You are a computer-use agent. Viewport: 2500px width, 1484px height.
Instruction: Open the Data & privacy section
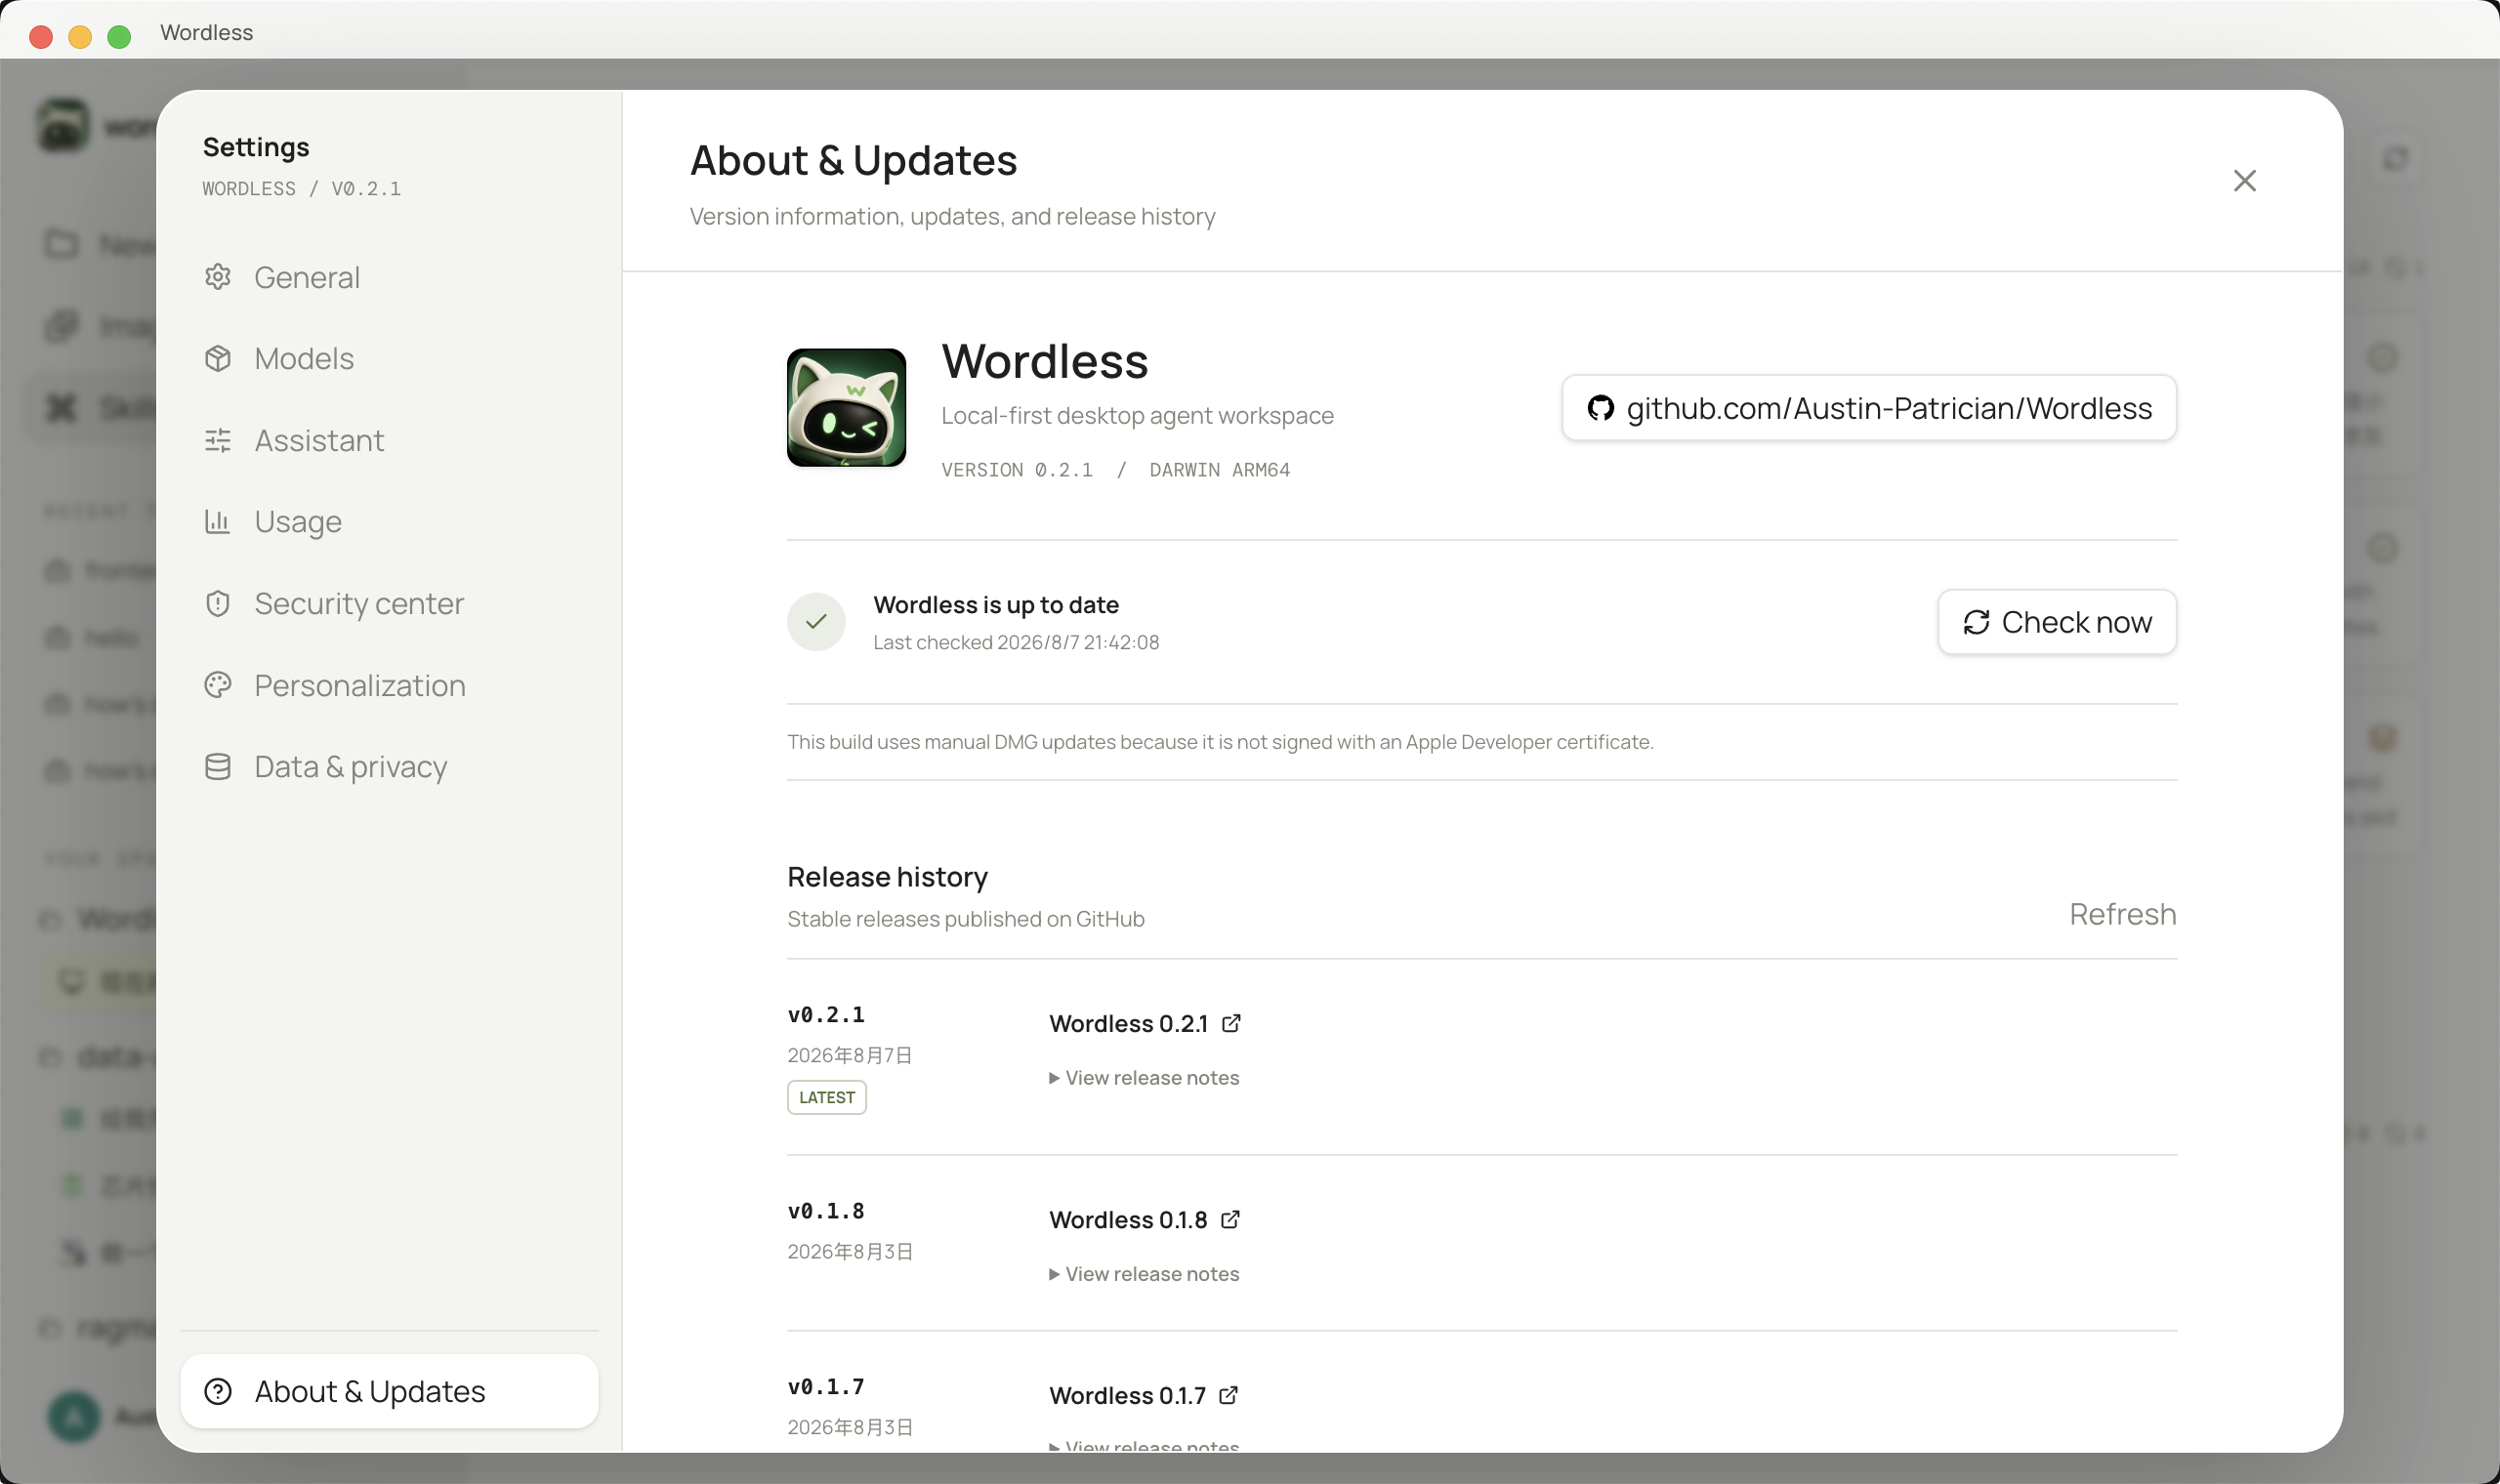(x=389, y=767)
